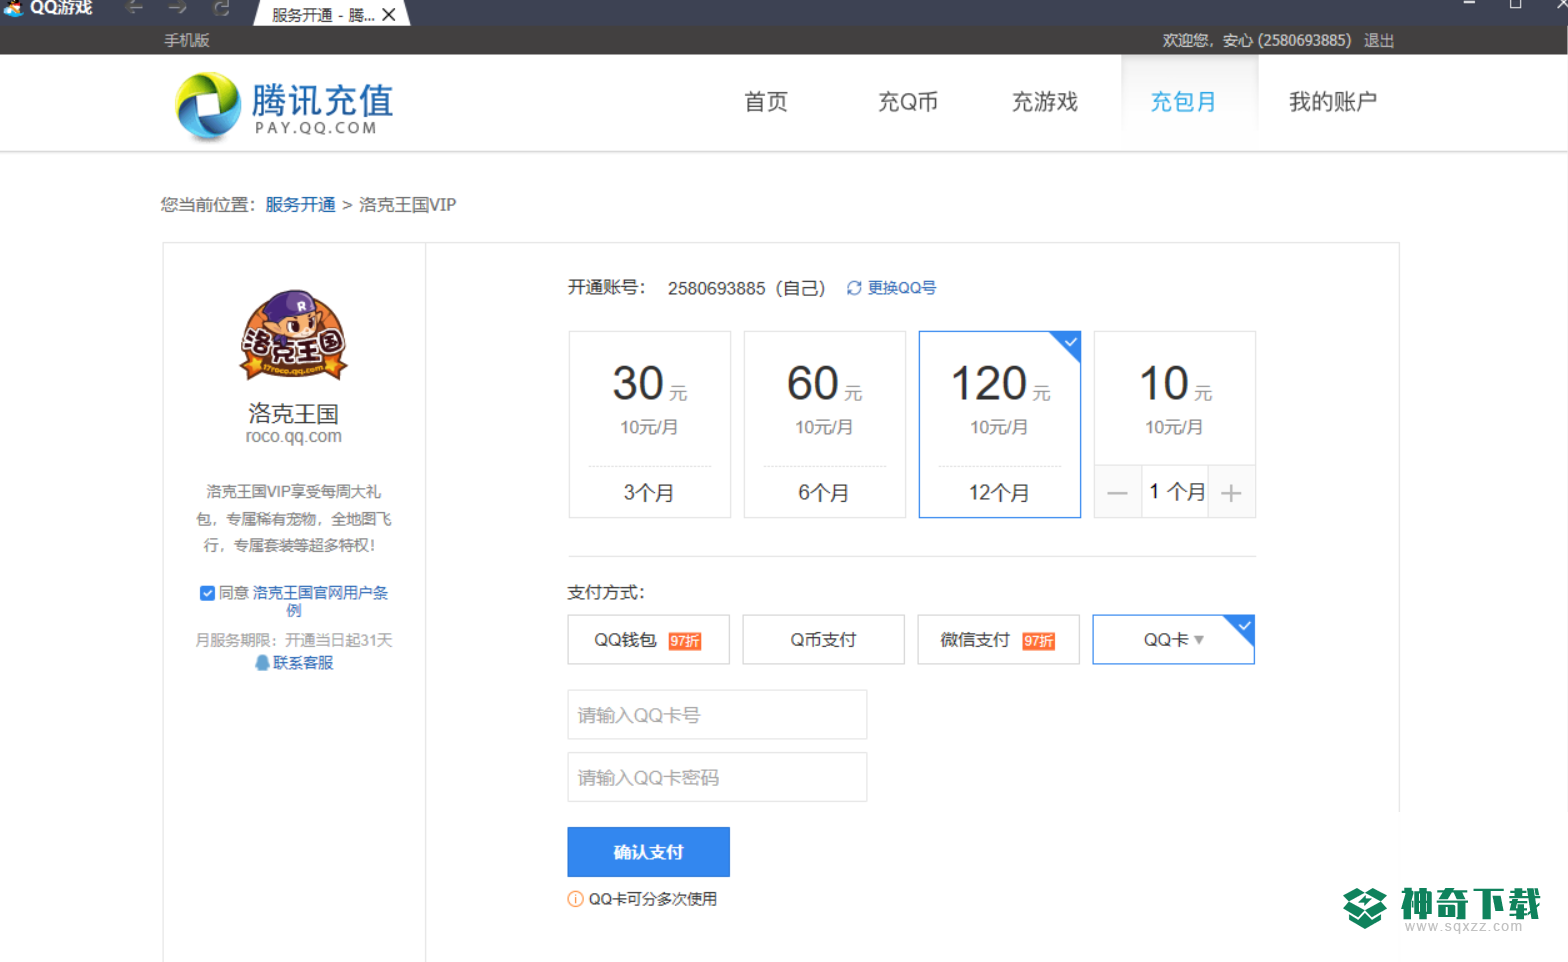Click roco.qq.com text

[294, 437]
